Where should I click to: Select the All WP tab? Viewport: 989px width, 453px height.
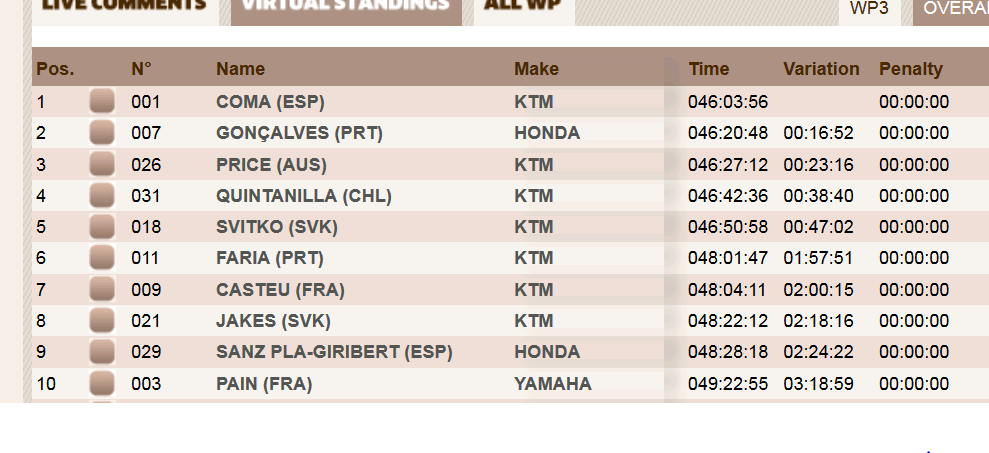(523, 6)
